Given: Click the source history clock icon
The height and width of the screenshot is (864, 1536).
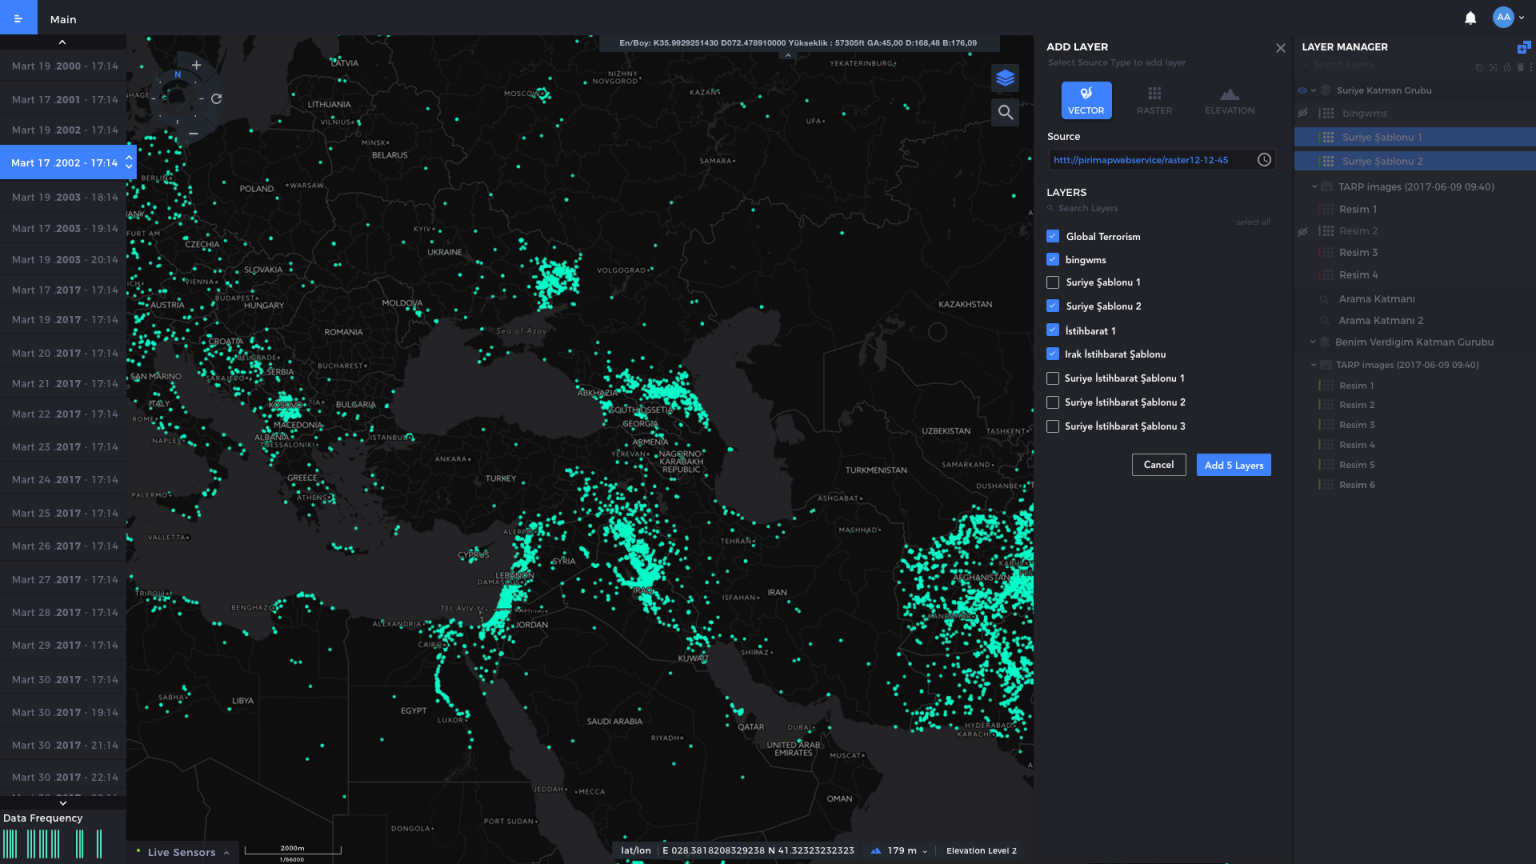Looking at the screenshot, I should pos(1264,160).
